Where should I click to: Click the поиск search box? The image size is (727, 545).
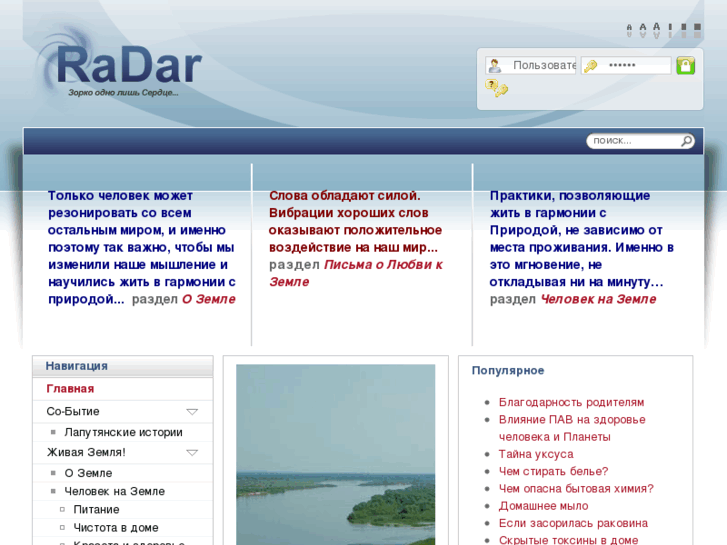640,141
